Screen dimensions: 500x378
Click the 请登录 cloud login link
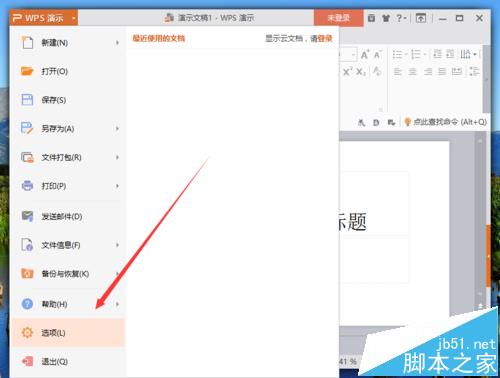click(x=321, y=39)
